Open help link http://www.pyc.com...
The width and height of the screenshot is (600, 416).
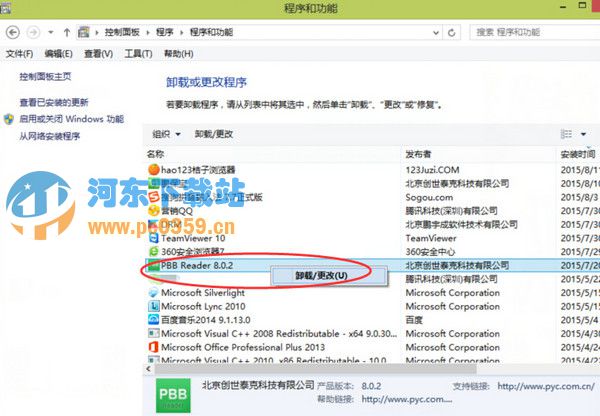click(x=407, y=400)
